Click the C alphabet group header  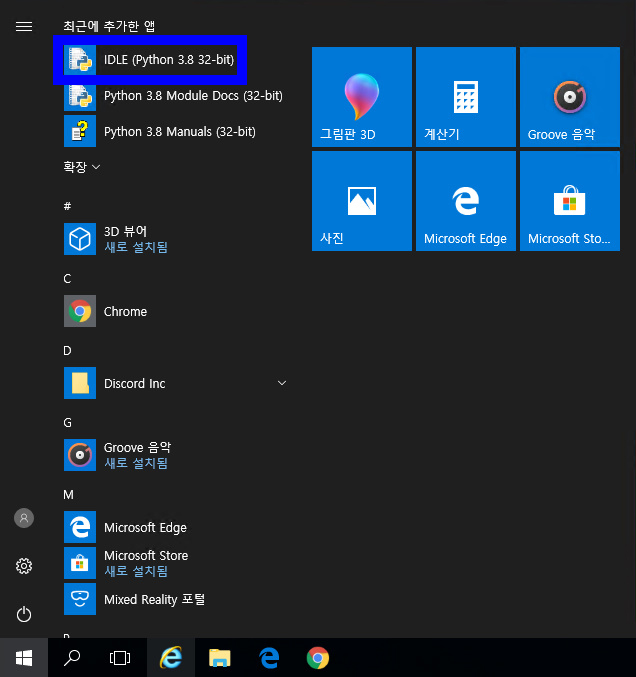pyautogui.click(x=67, y=278)
